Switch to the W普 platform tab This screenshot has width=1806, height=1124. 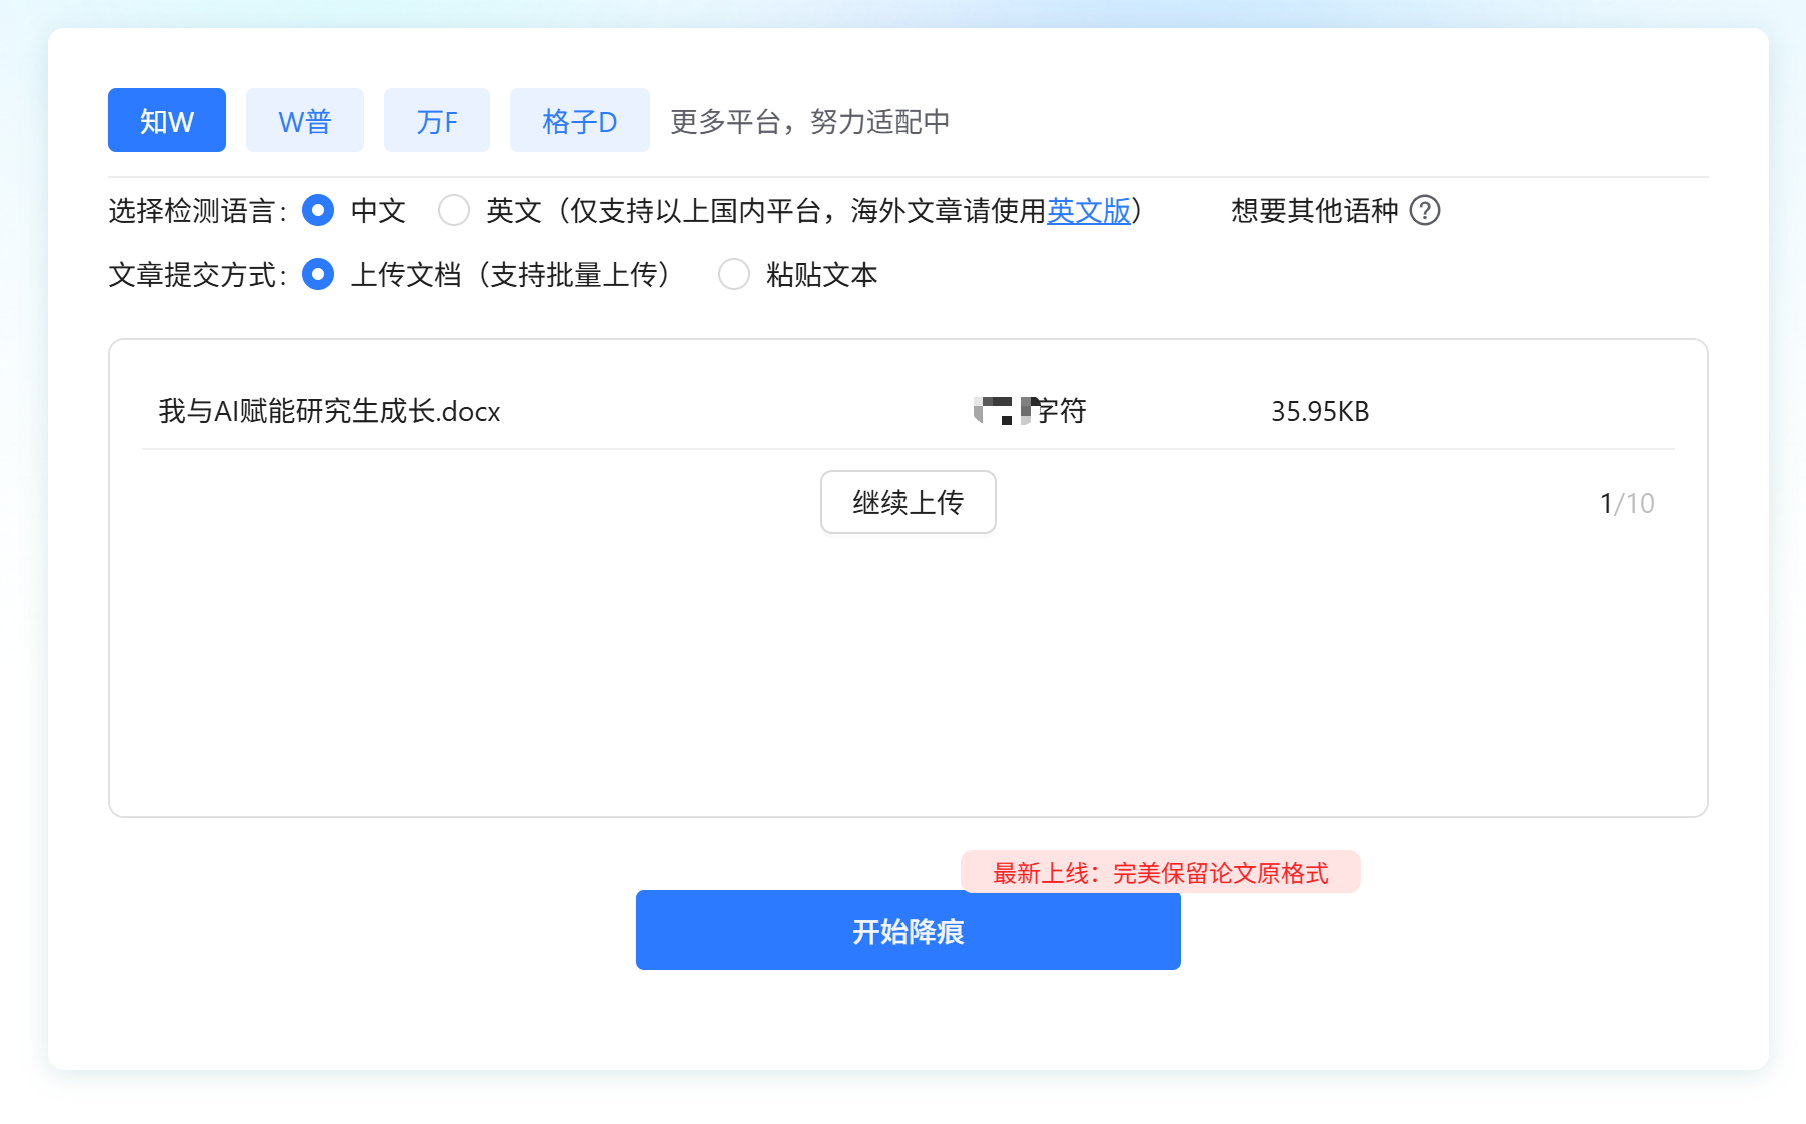coord(305,120)
